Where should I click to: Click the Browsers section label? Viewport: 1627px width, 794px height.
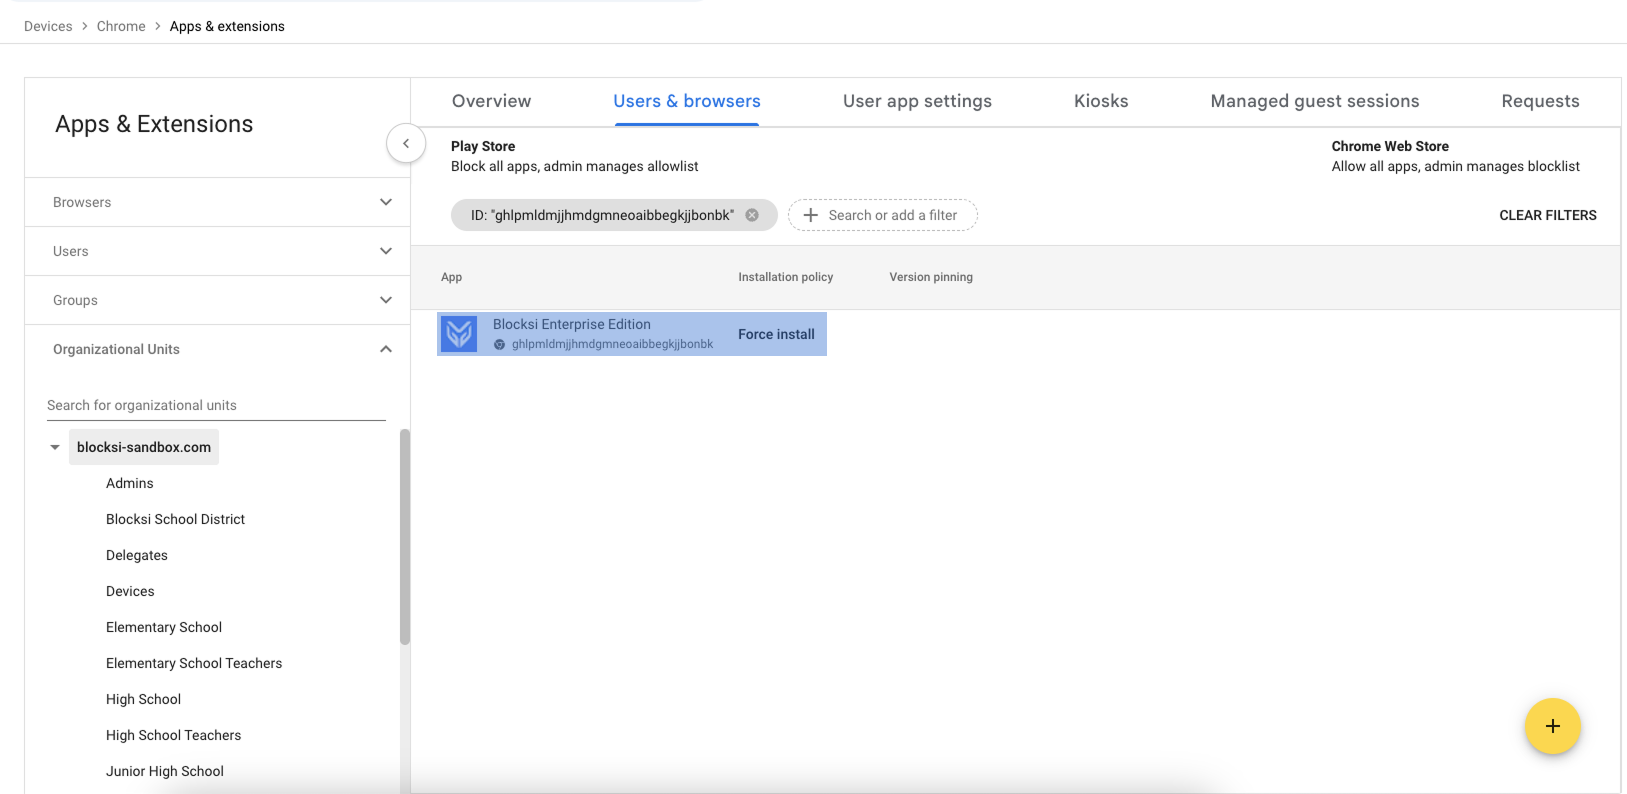click(x=82, y=202)
